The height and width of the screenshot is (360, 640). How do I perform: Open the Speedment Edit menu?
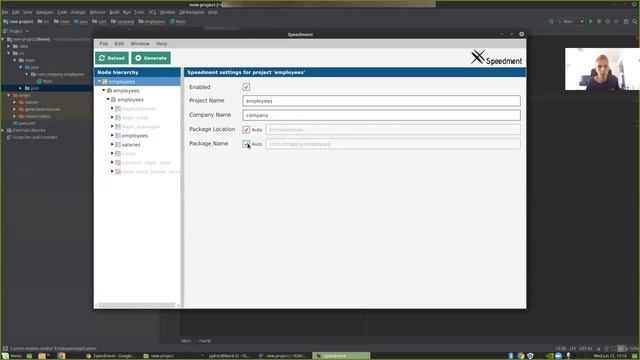coord(119,44)
